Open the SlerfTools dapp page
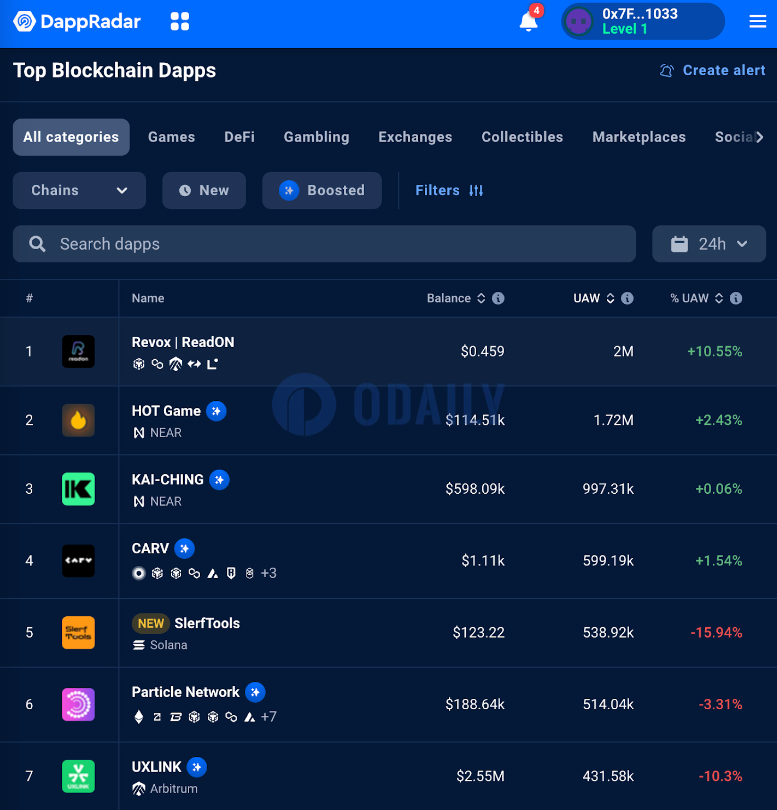777x810 pixels. point(207,624)
